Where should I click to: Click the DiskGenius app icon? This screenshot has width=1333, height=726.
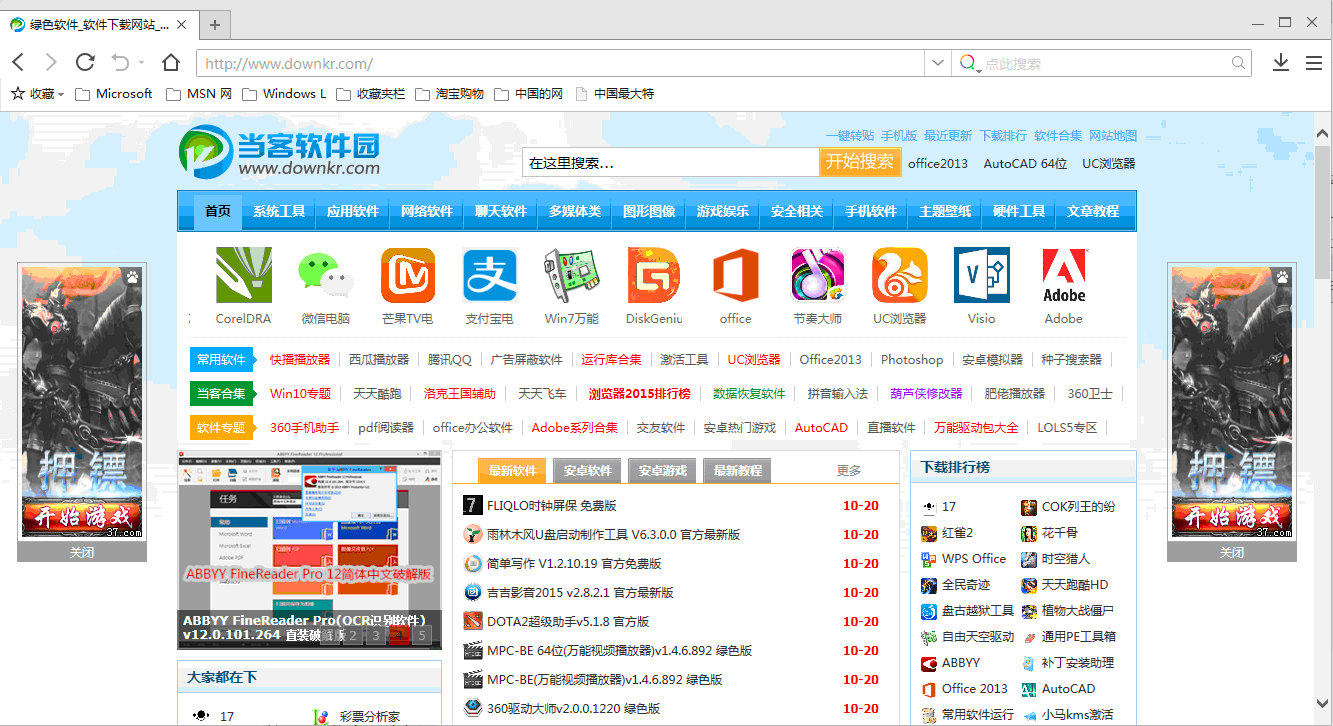pyautogui.click(x=654, y=276)
